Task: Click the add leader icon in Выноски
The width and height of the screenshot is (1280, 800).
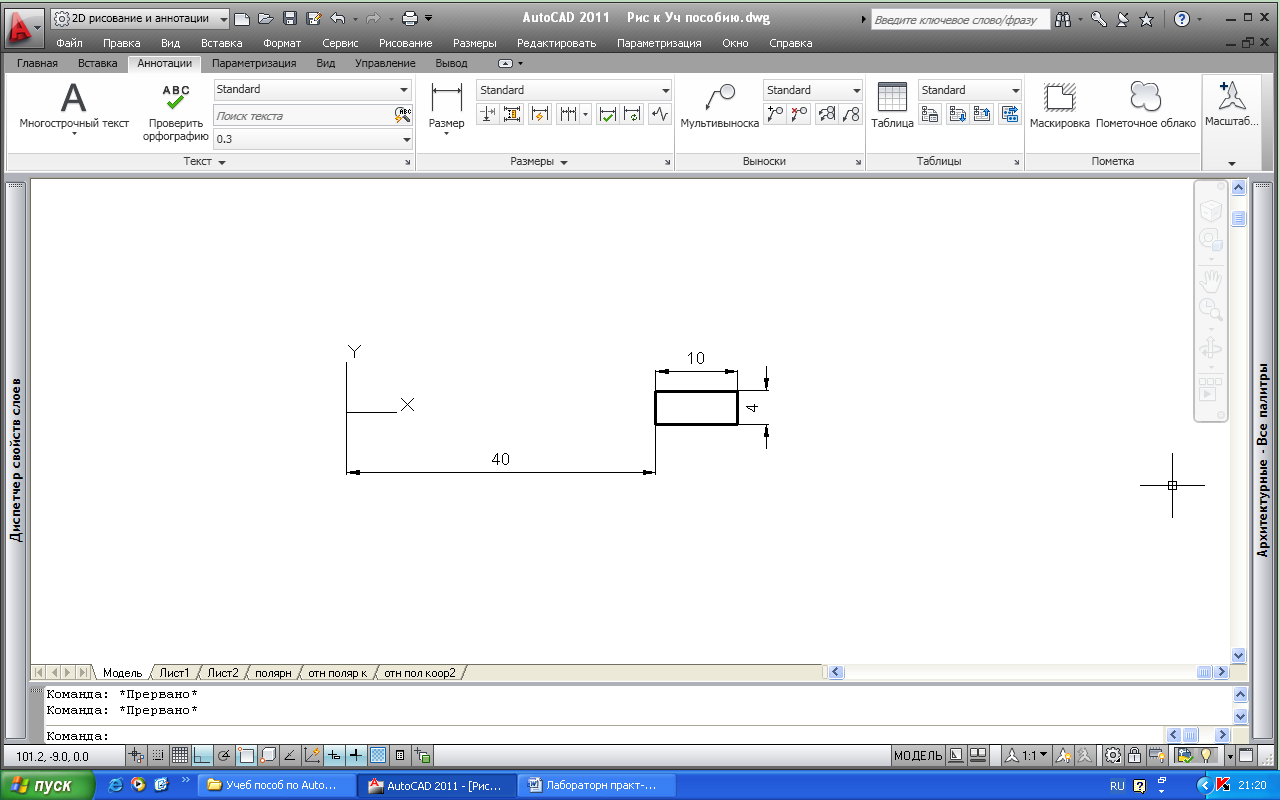Action: 774,114
